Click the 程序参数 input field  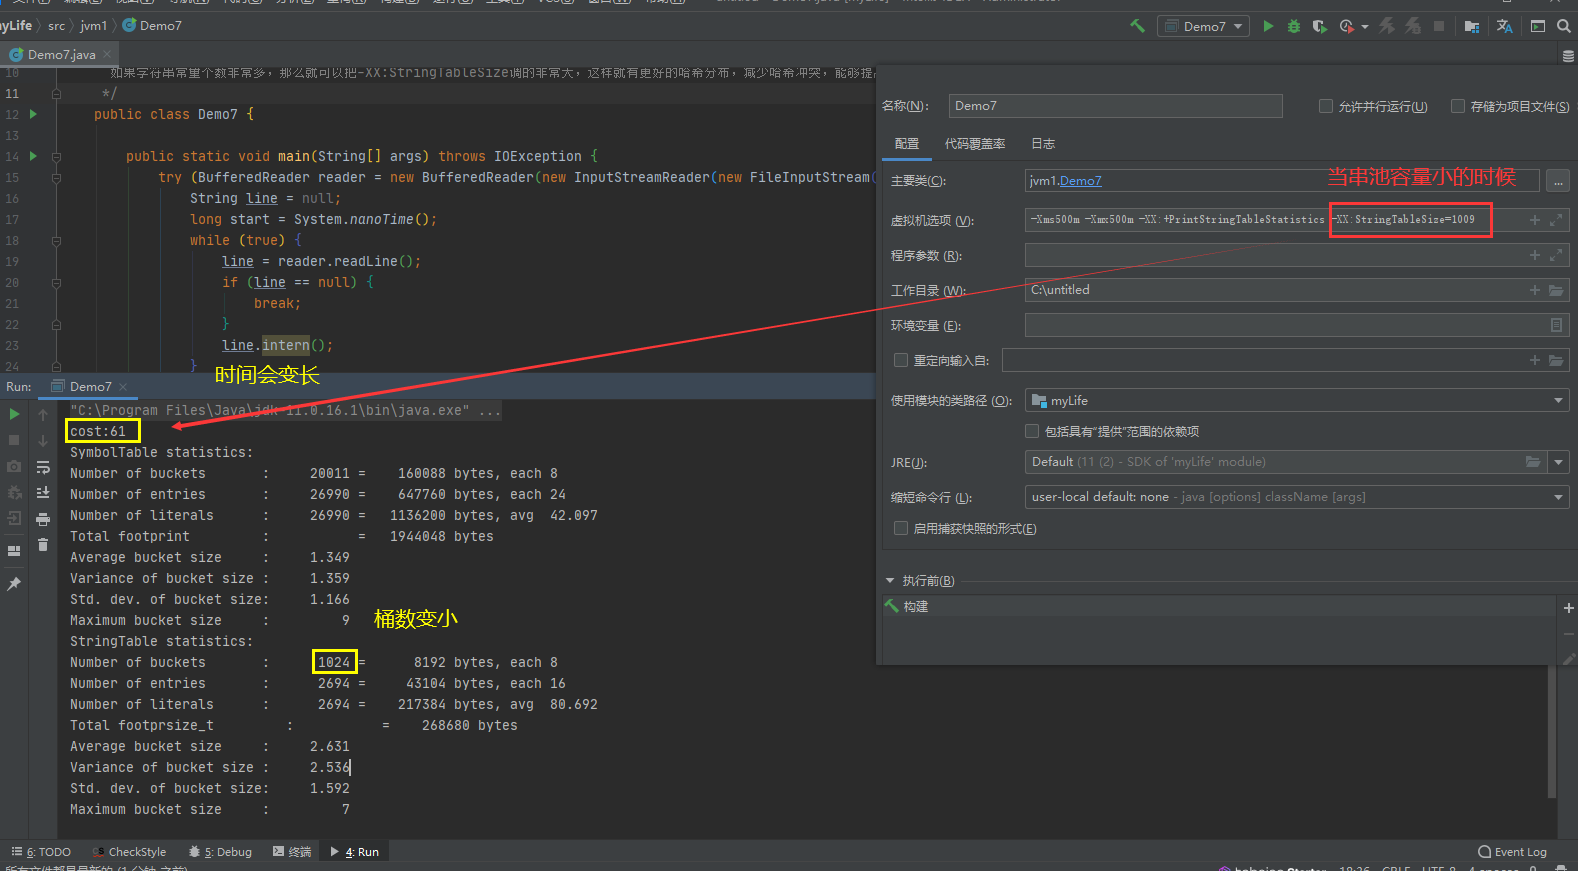[x=1297, y=255]
